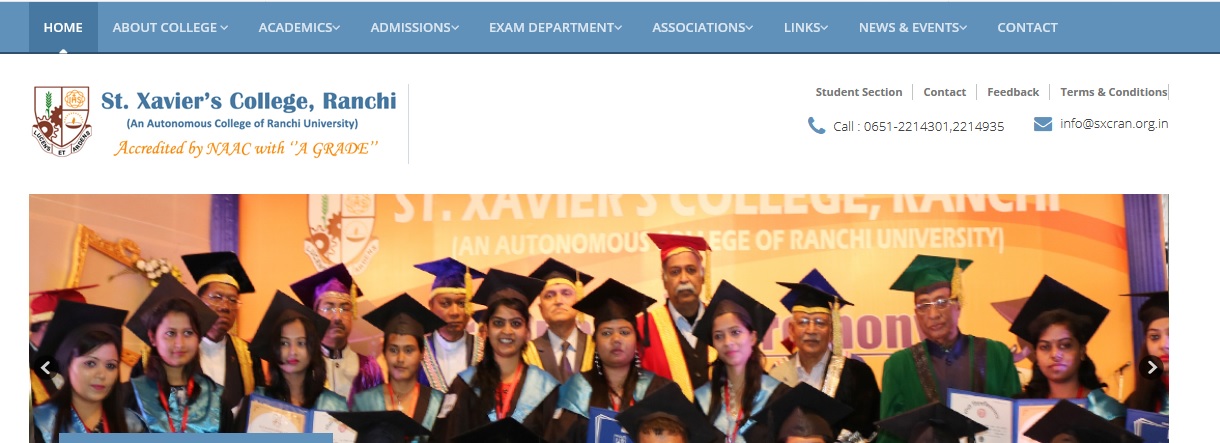Go to previous slide with left arrow
The width and height of the screenshot is (1220, 443).
coord(44,367)
